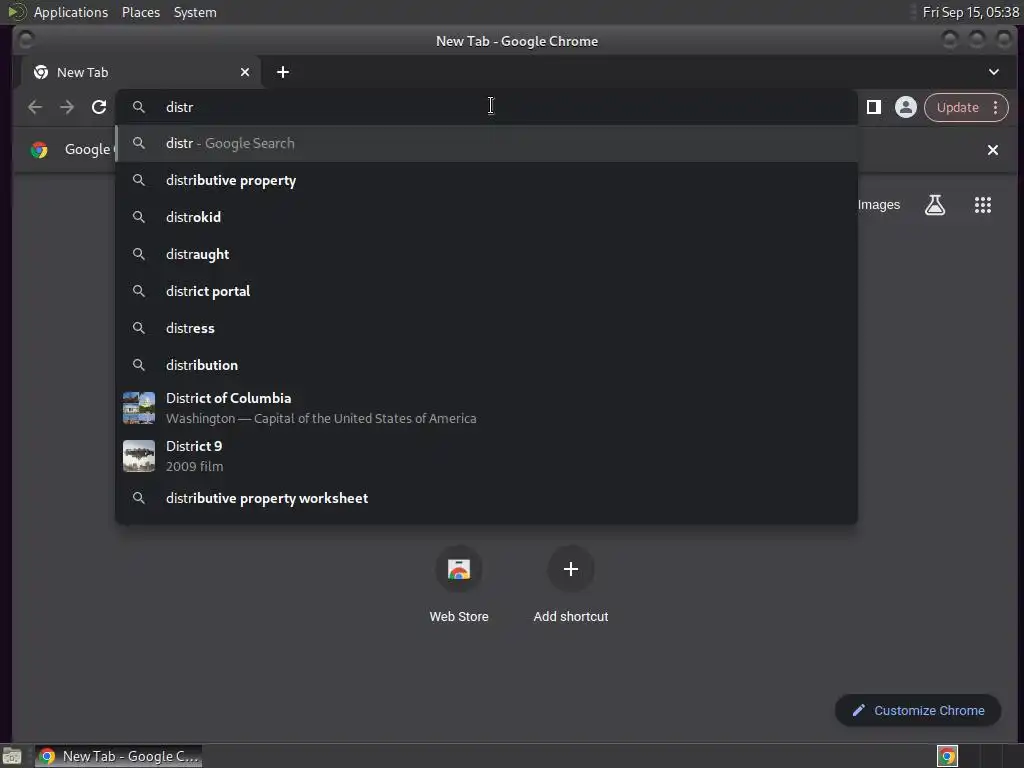Choose the 'district portal' suggestion
The image size is (1024, 768).
[x=486, y=291]
